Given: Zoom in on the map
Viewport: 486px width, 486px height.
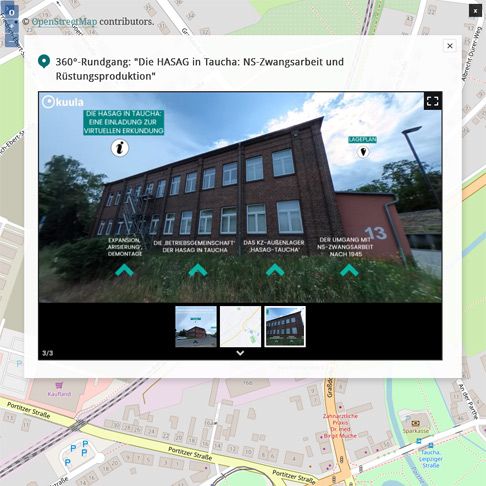Looking at the screenshot, I should pos(12,26).
